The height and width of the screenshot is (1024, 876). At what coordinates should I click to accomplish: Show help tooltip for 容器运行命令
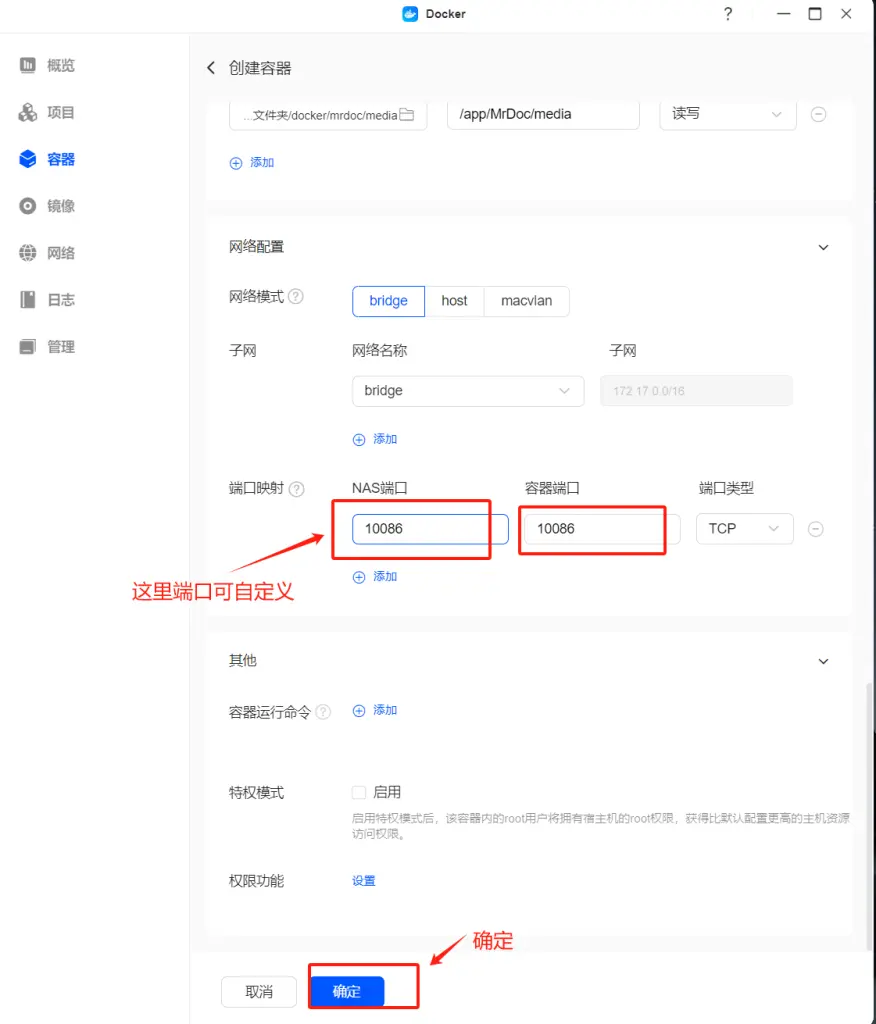[323, 712]
